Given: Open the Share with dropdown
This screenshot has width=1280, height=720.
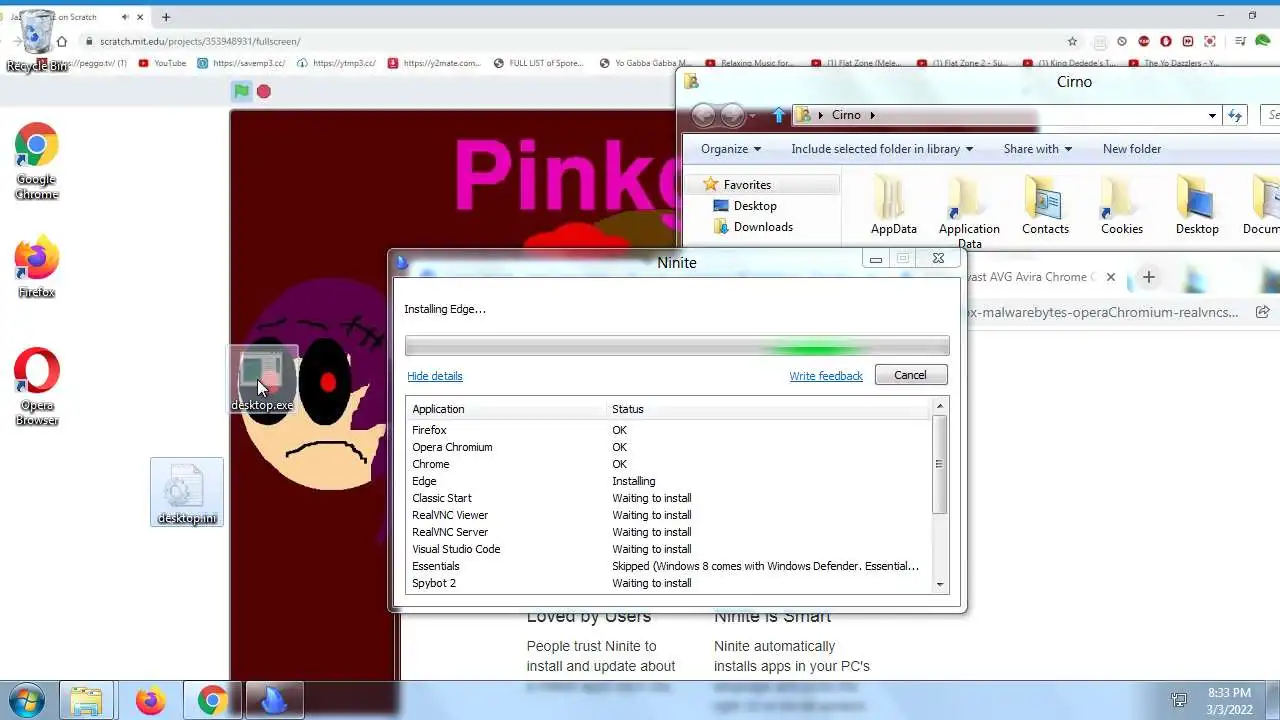Looking at the screenshot, I should pos(1038,149).
